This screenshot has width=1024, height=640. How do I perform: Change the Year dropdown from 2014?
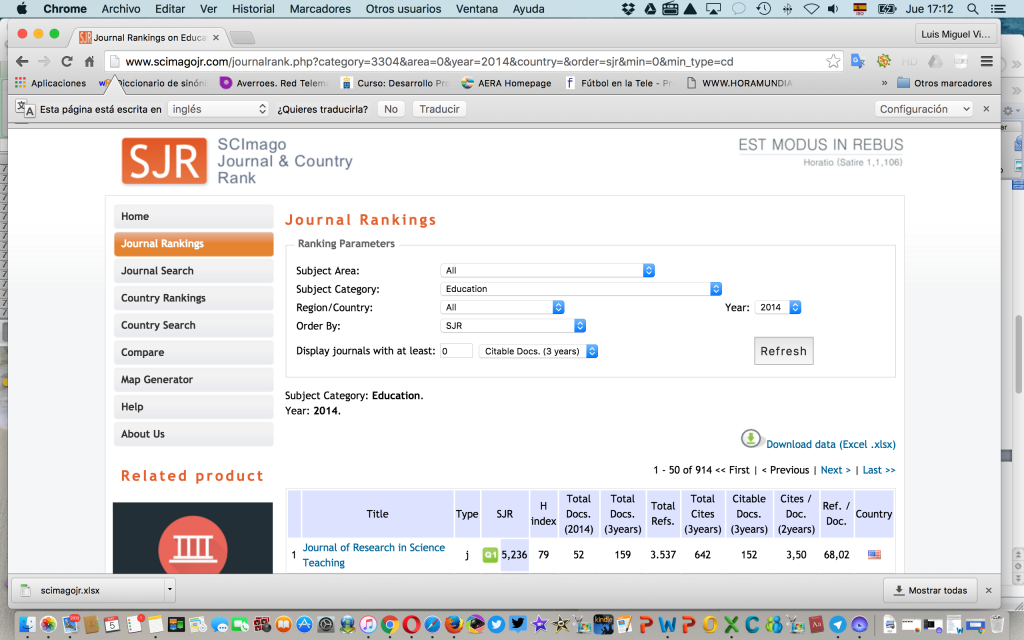point(778,307)
